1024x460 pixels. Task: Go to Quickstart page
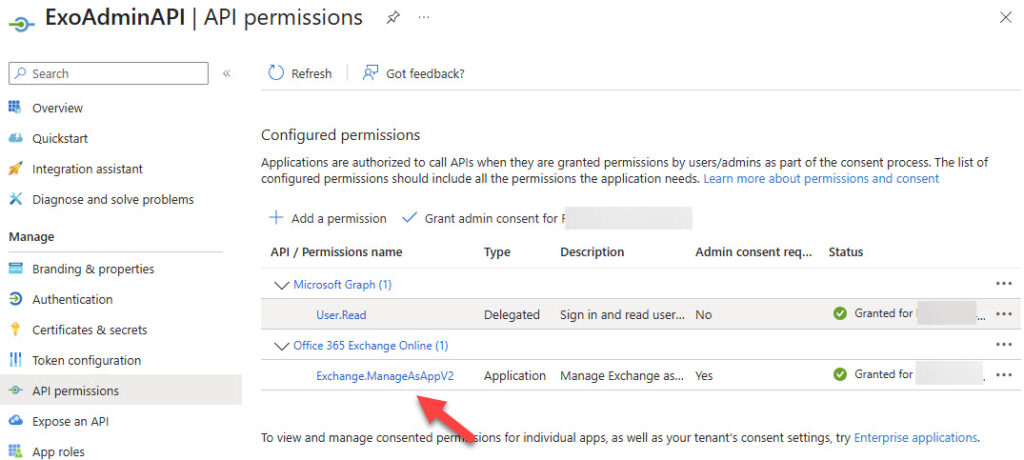click(x=60, y=139)
